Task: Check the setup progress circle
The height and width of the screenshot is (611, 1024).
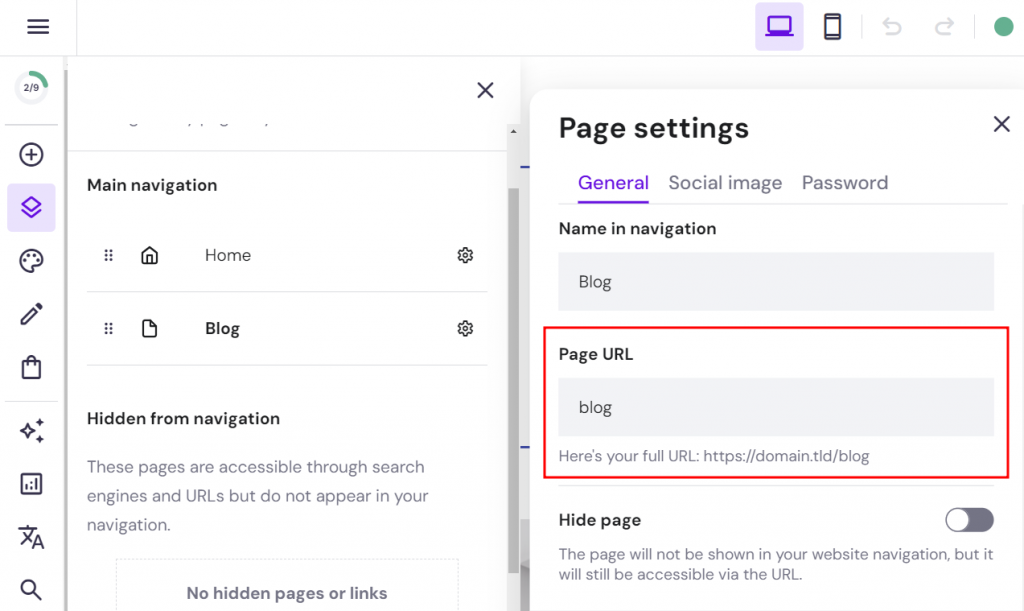Action: click(x=31, y=88)
